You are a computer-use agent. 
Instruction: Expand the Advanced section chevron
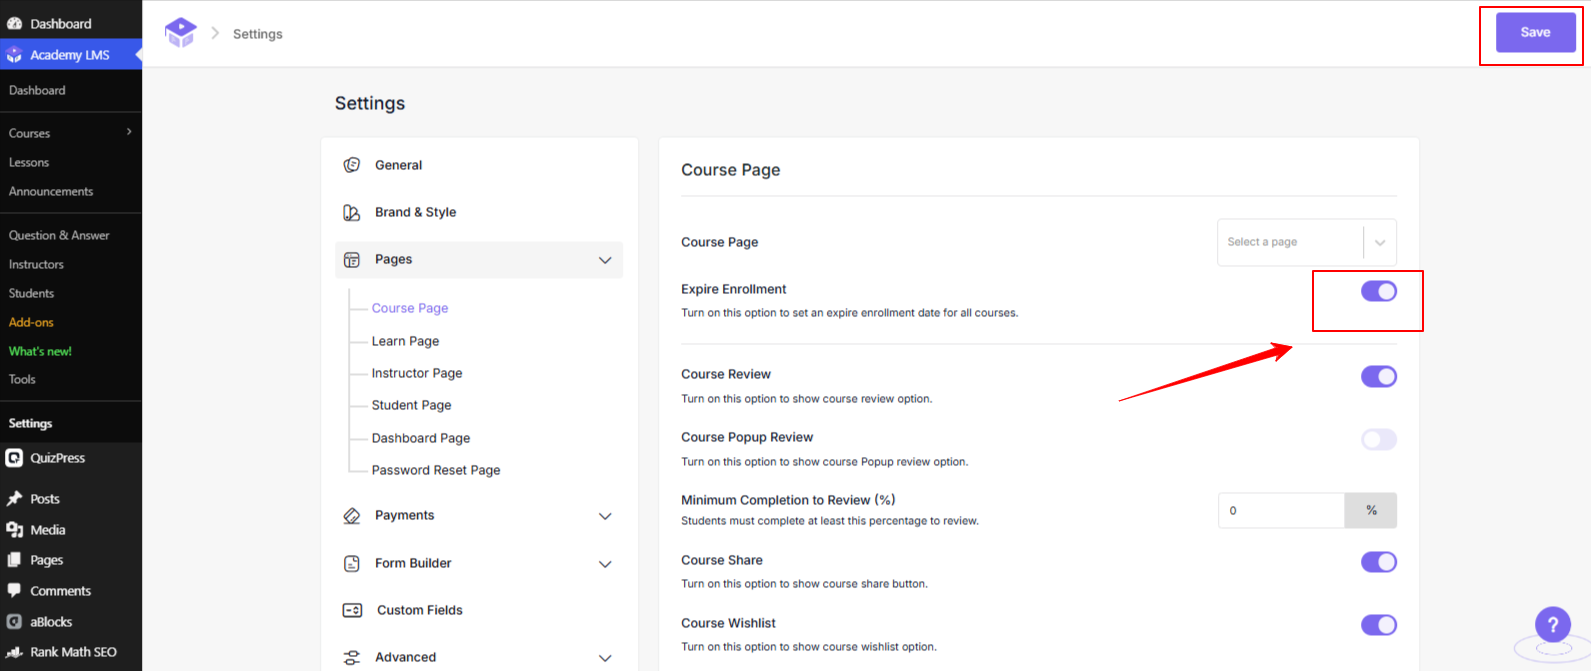click(605, 658)
